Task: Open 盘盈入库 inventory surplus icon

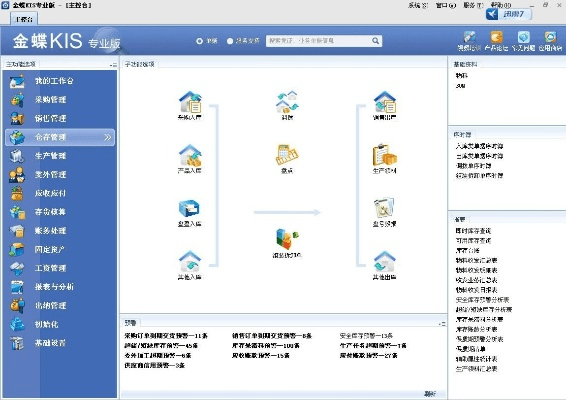Action: point(190,212)
